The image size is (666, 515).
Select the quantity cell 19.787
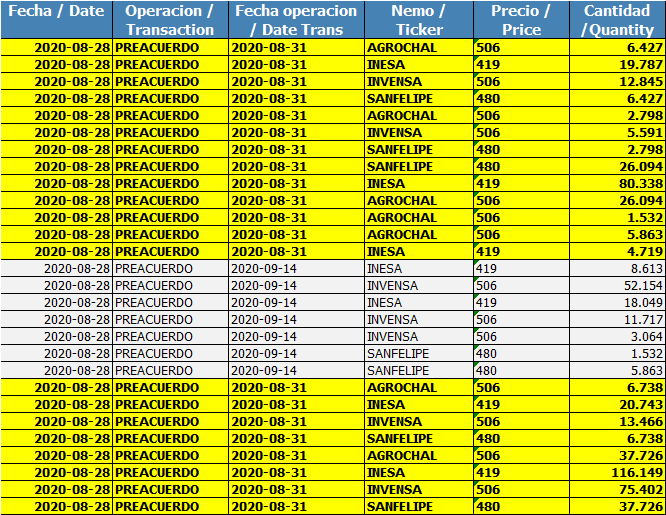pos(618,65)
